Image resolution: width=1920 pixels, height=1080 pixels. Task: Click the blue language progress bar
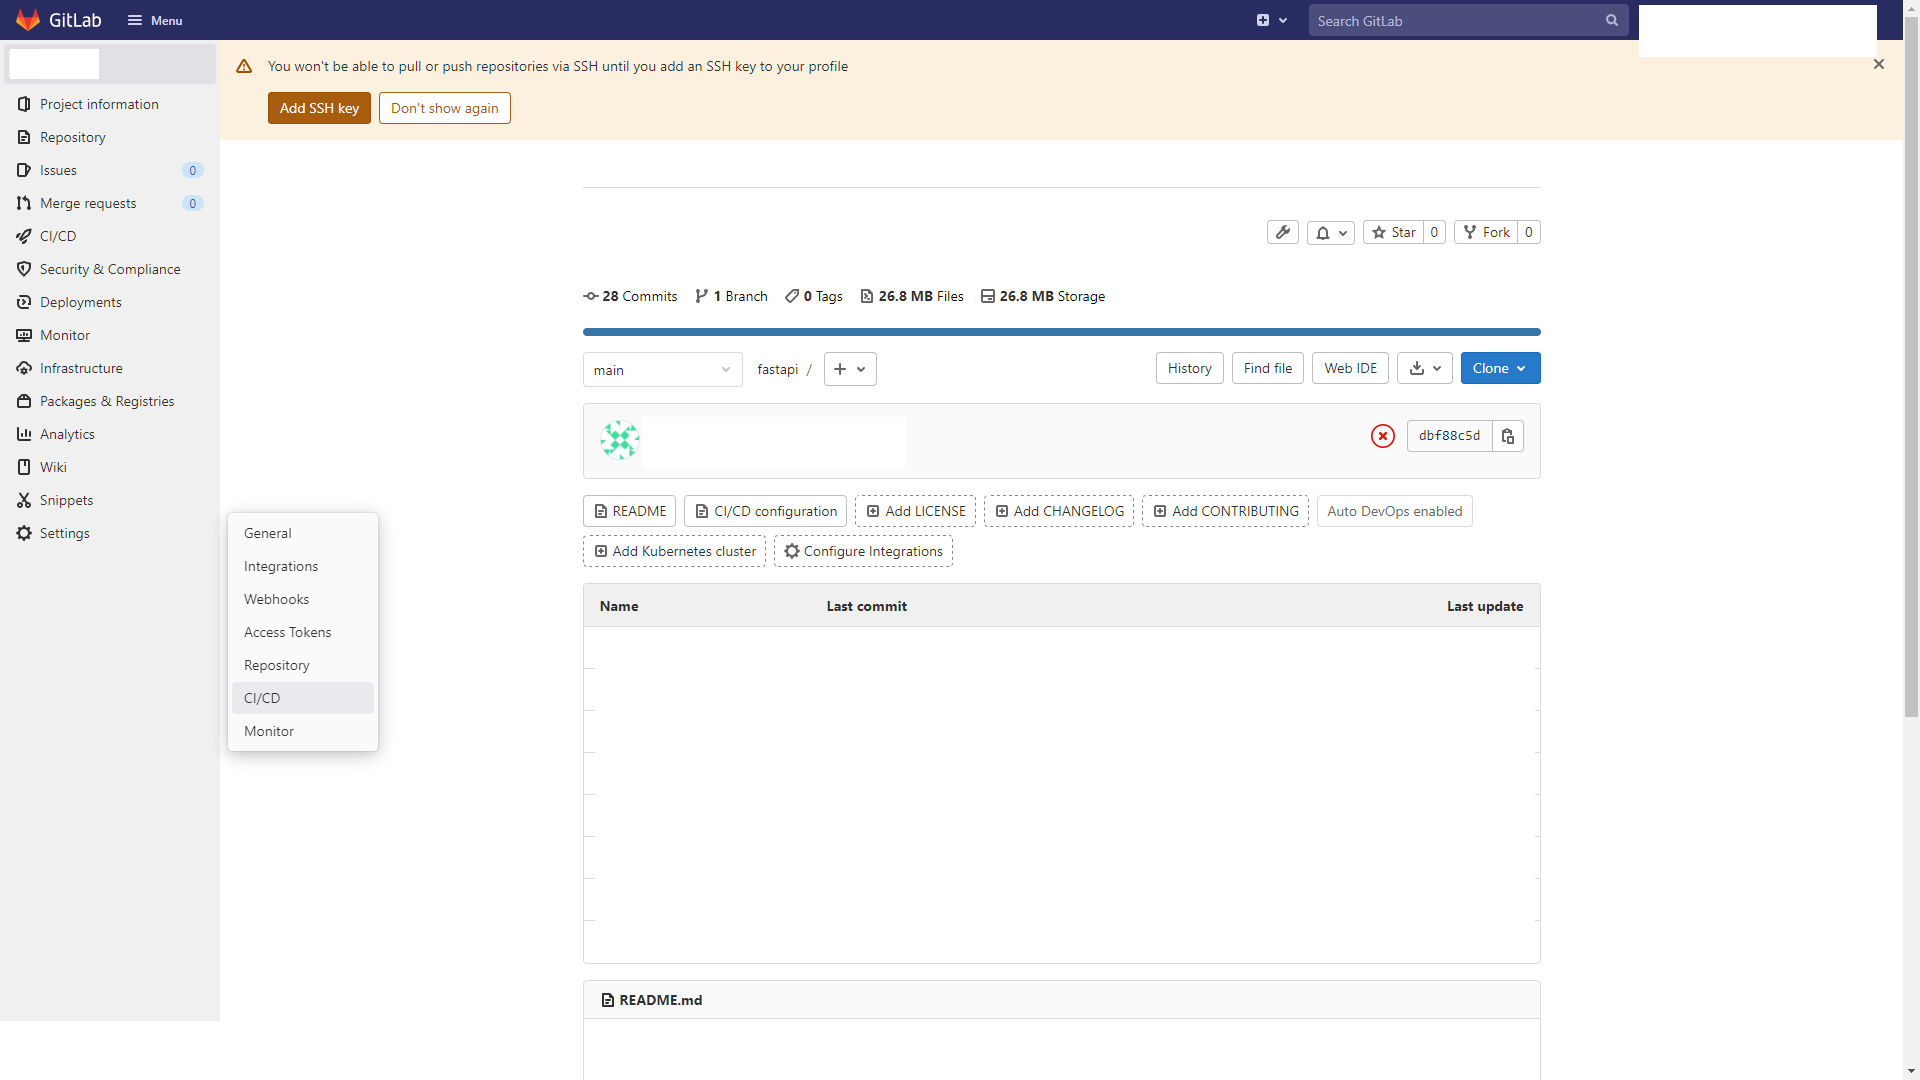[1061, 332]
